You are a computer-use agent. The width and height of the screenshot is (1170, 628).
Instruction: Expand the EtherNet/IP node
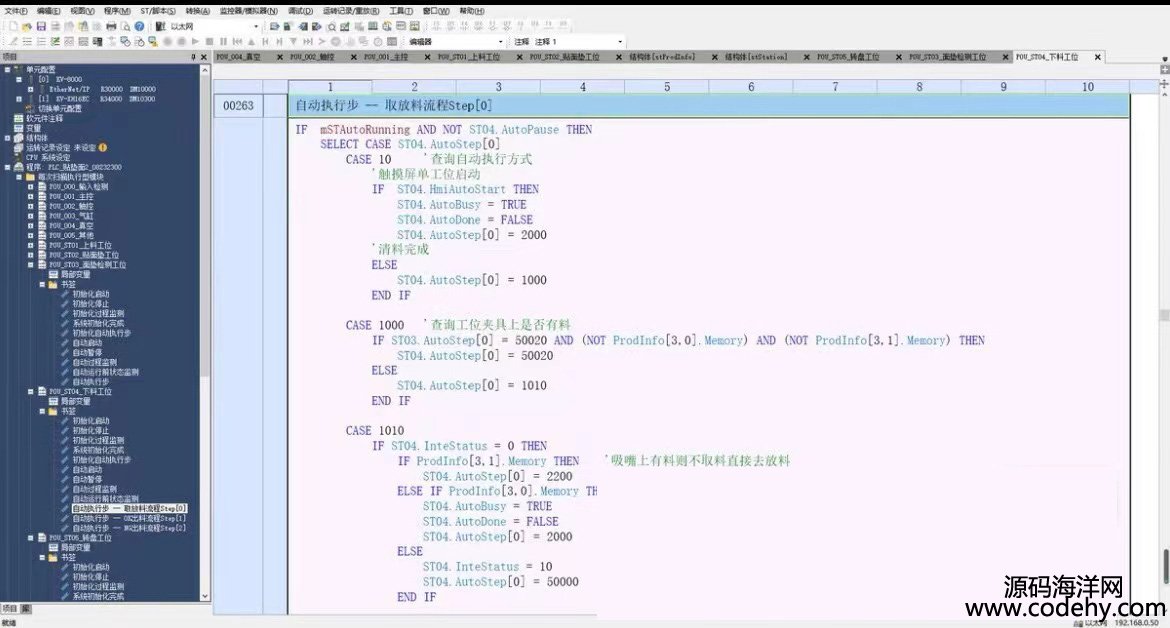31,89
